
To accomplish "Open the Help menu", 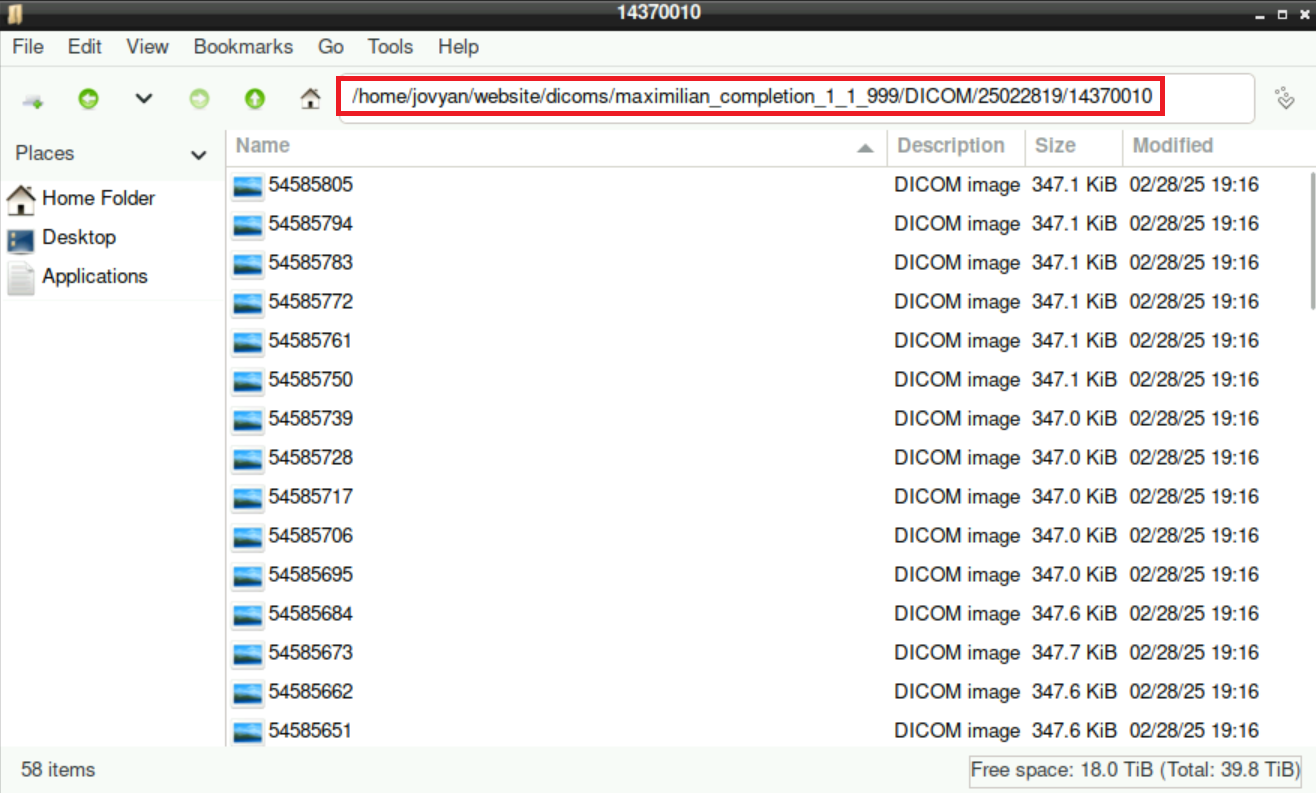I will click(458, 47).
